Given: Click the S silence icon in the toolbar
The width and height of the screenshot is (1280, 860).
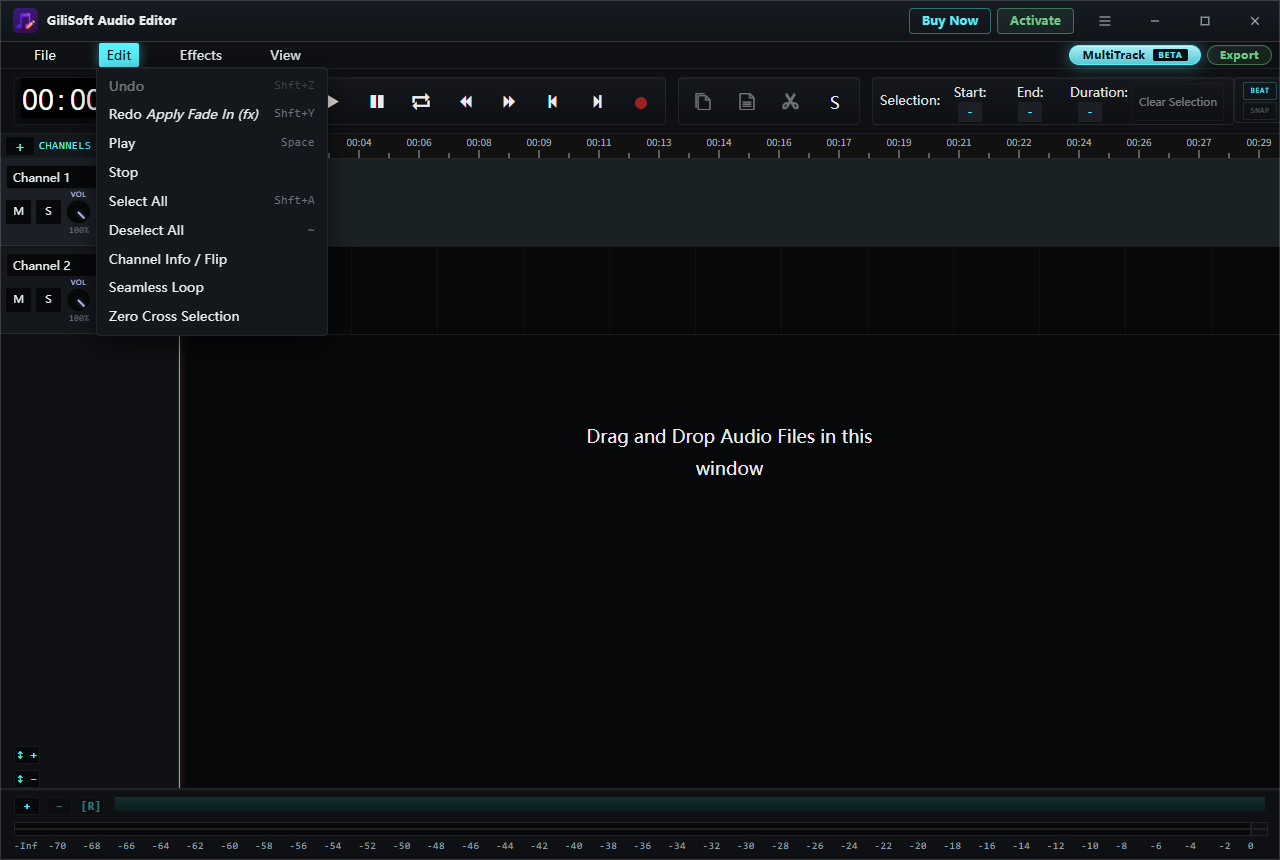Looking at the screenshot, I should pyautogui.click(x=835, y=102).
